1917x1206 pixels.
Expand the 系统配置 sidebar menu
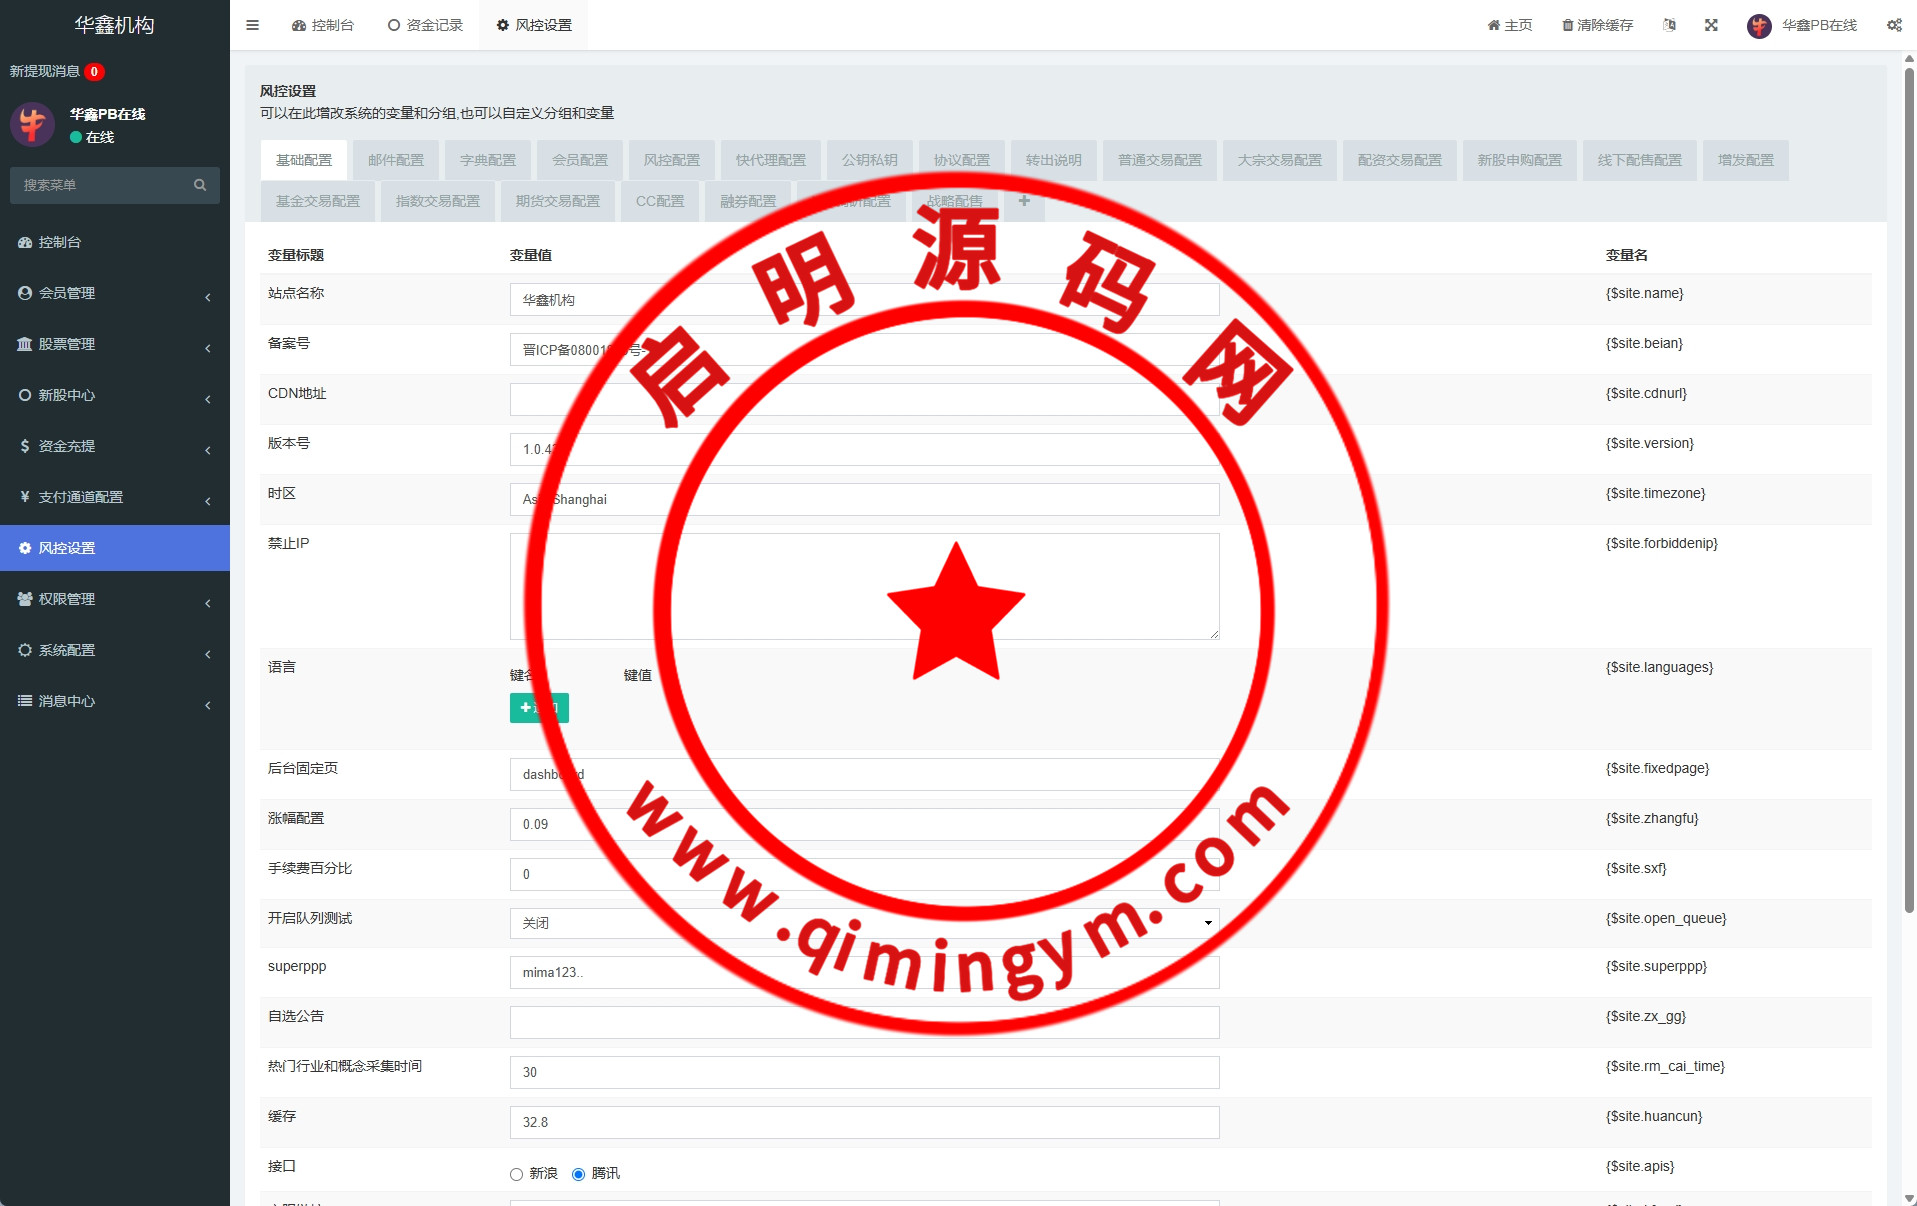(x=114, y=650)
